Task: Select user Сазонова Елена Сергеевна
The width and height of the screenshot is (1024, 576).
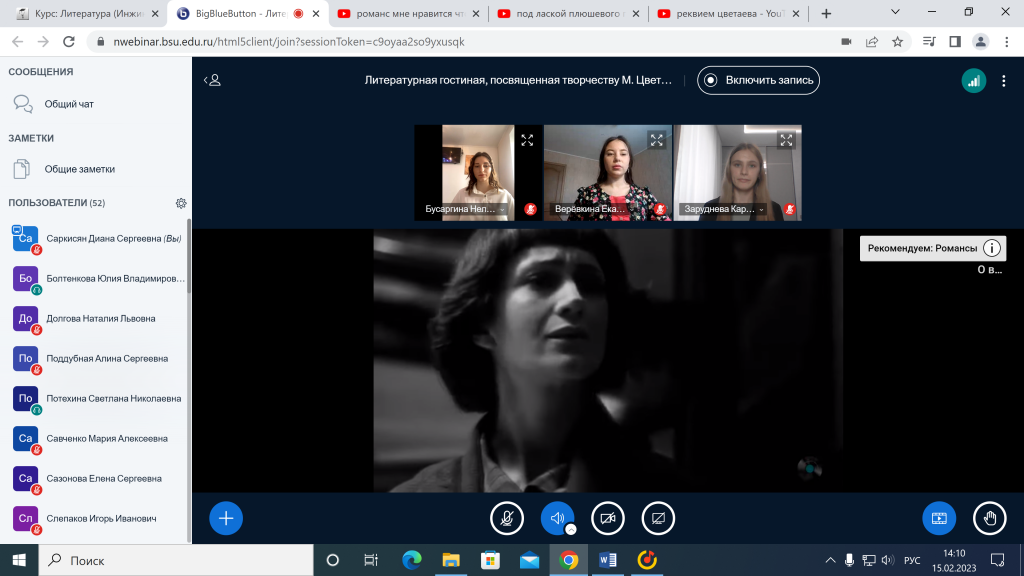Action: tap(98, 479)
